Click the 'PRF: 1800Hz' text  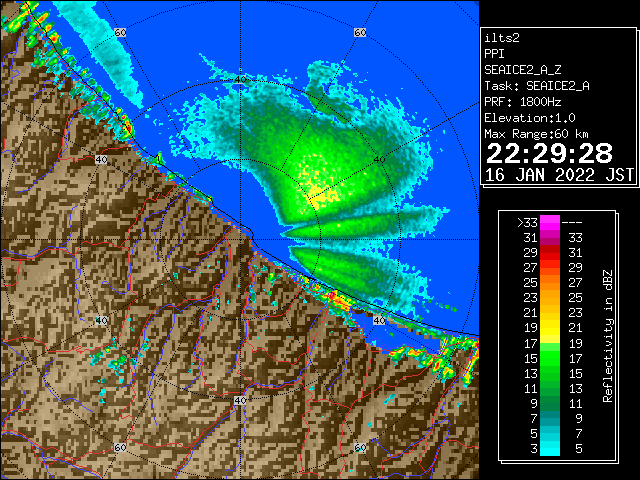tap(523, 102)
